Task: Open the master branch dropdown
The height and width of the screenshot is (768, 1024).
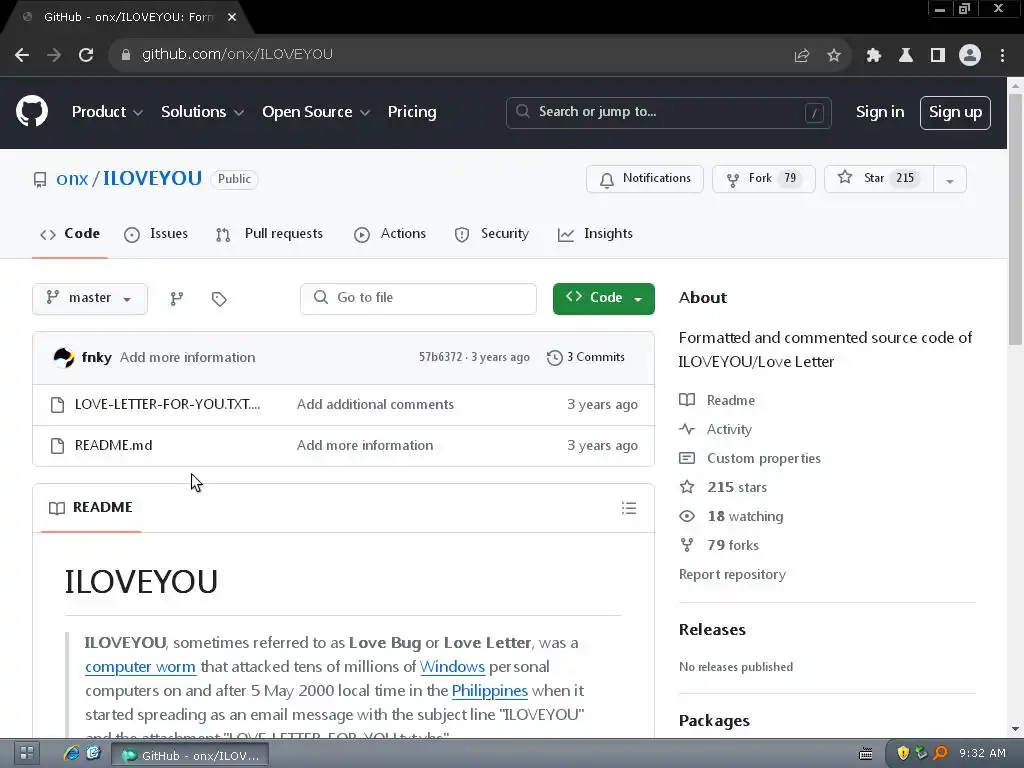Action: [x=89, y=298]
